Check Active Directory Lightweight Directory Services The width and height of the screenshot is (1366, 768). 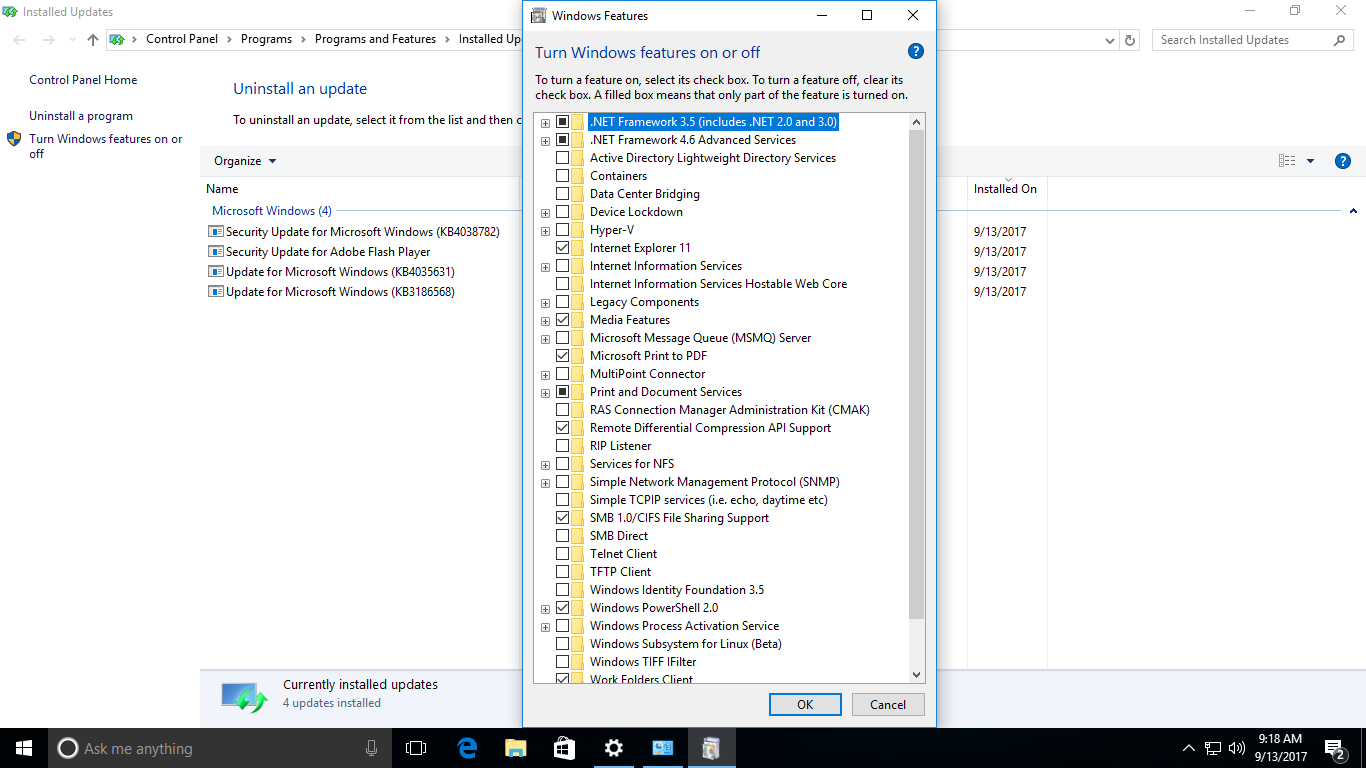(562, 158)
